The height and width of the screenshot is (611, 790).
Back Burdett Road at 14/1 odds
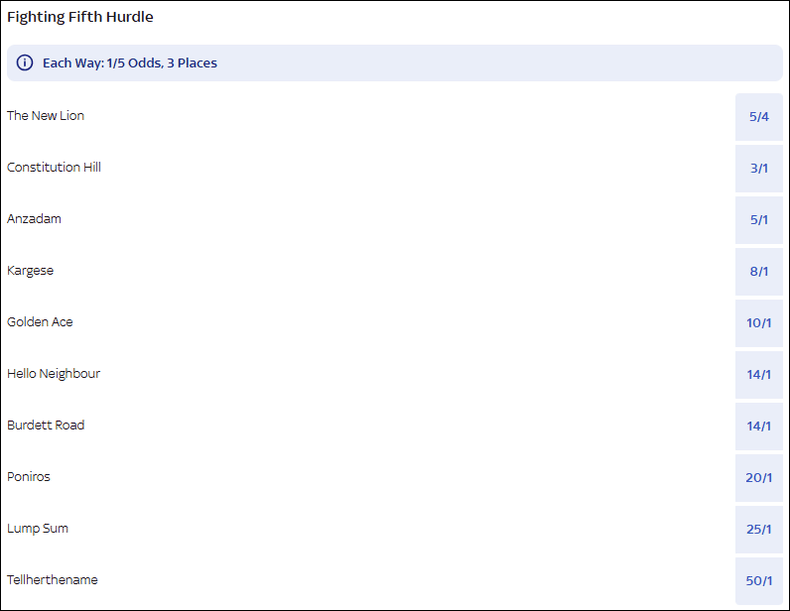759,426
